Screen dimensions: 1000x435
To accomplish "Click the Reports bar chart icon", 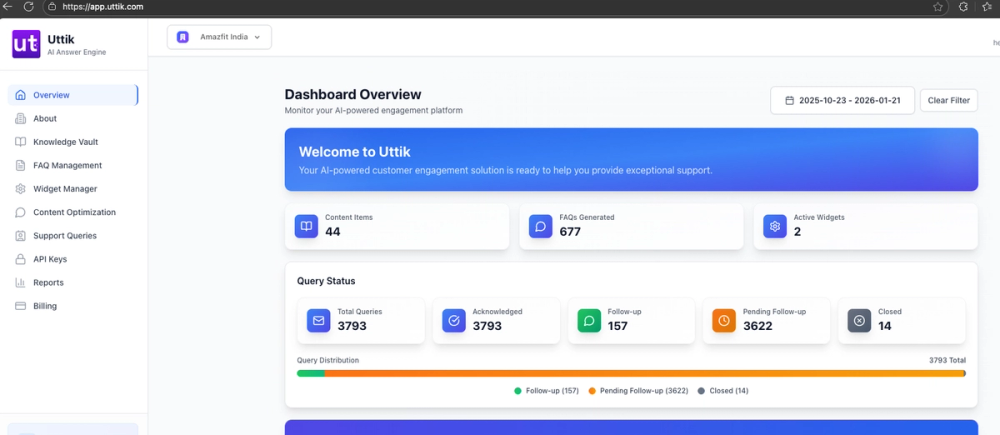I will coord(20,283).
